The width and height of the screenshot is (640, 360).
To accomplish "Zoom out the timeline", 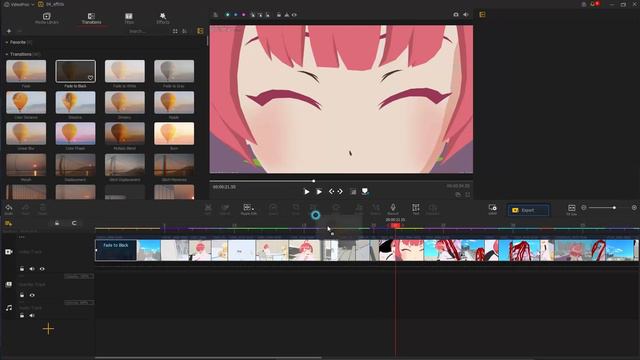I will pyautogui.click(x=584, y=208).
